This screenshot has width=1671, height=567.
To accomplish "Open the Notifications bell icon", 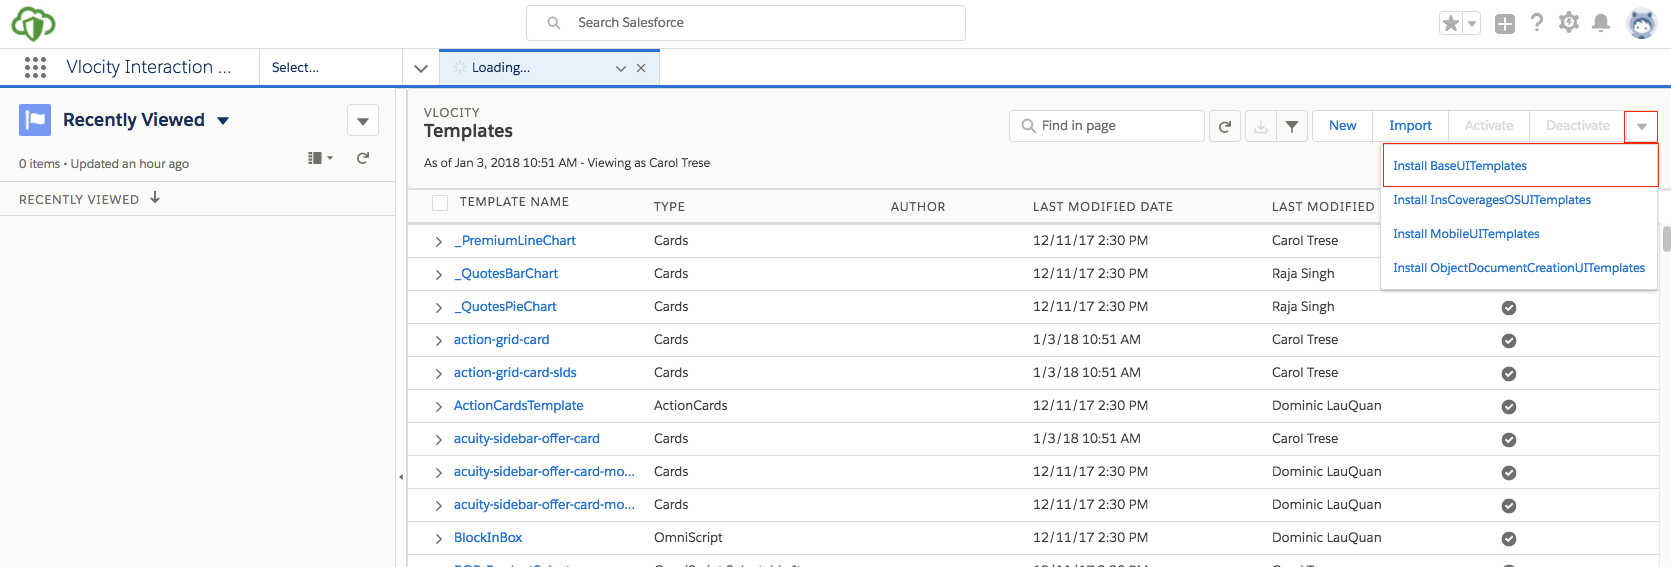I will pos(1601,22).
